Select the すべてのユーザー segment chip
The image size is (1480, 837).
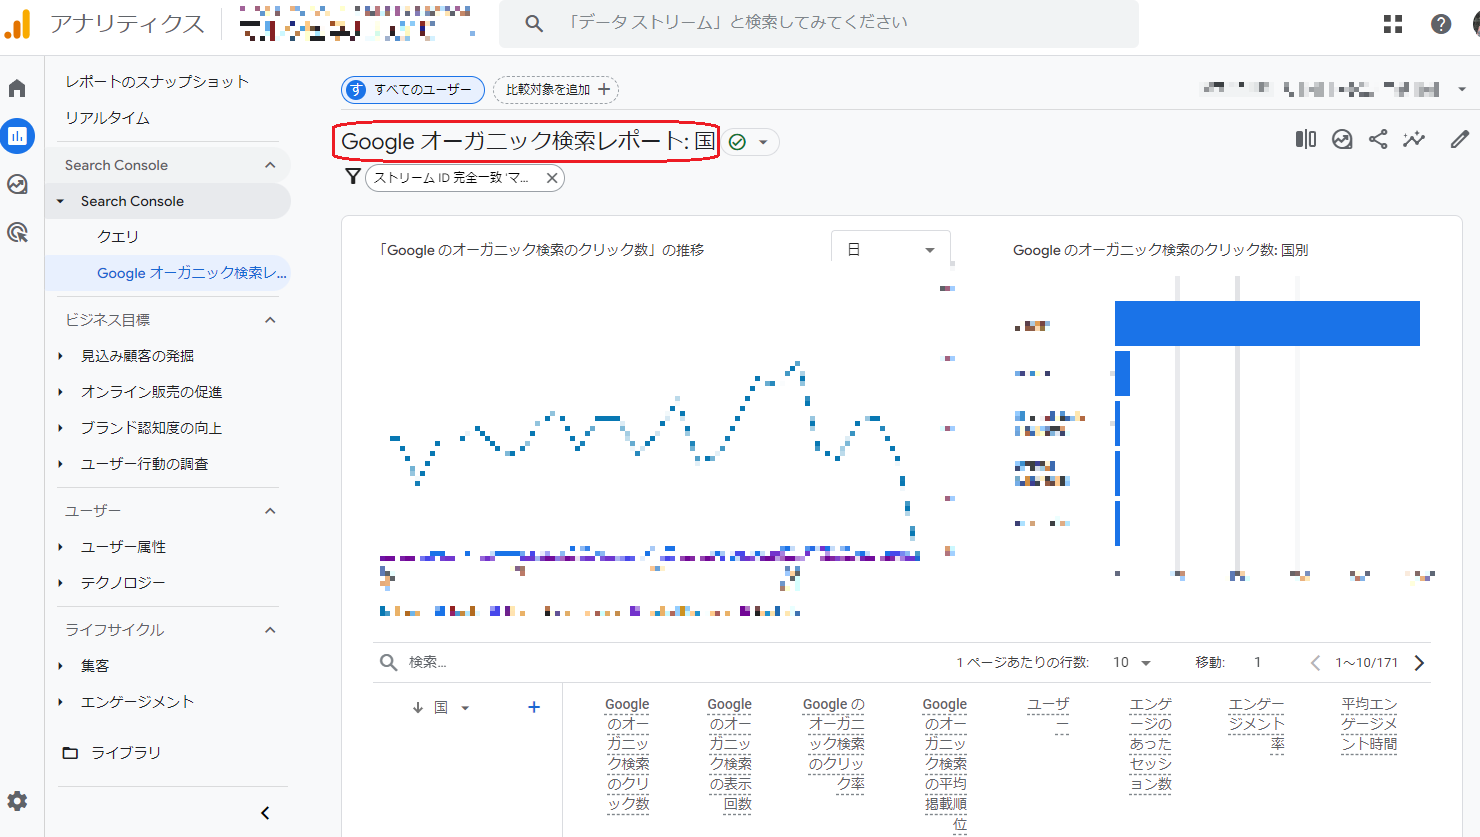click(412, 89)
